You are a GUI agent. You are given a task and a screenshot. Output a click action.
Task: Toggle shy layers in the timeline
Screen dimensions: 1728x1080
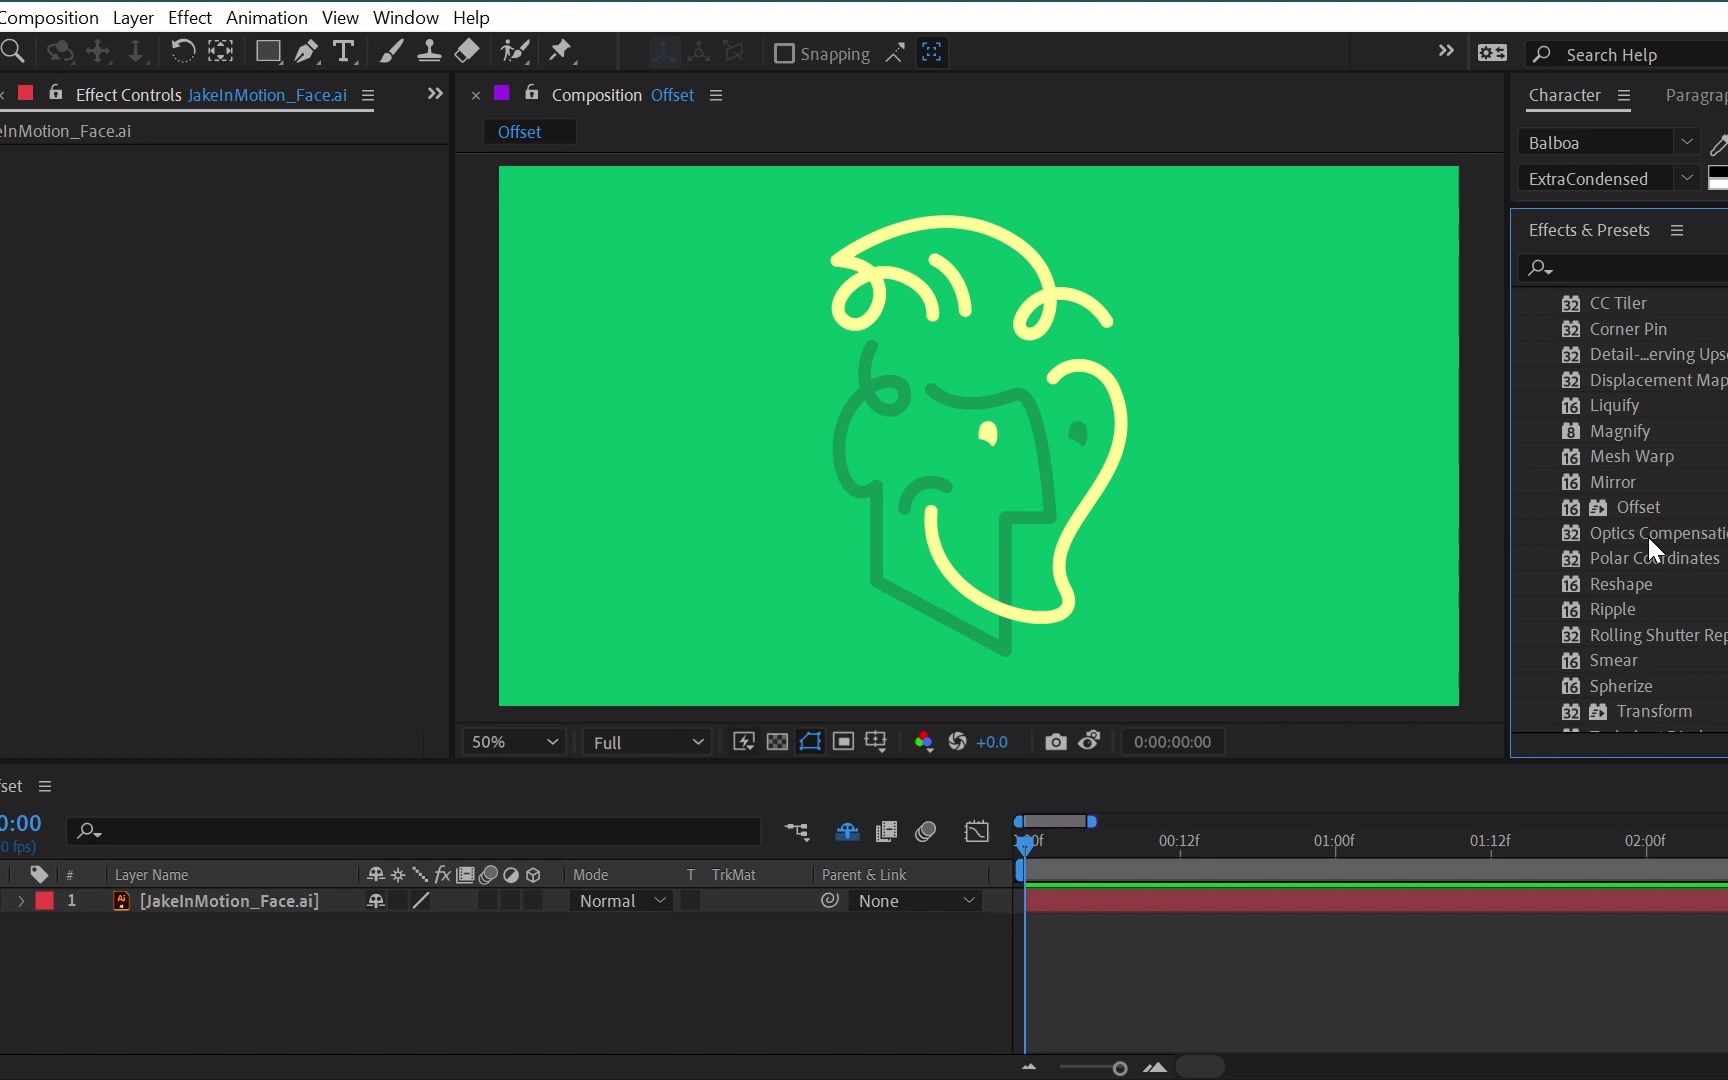[x=847, y=831]
